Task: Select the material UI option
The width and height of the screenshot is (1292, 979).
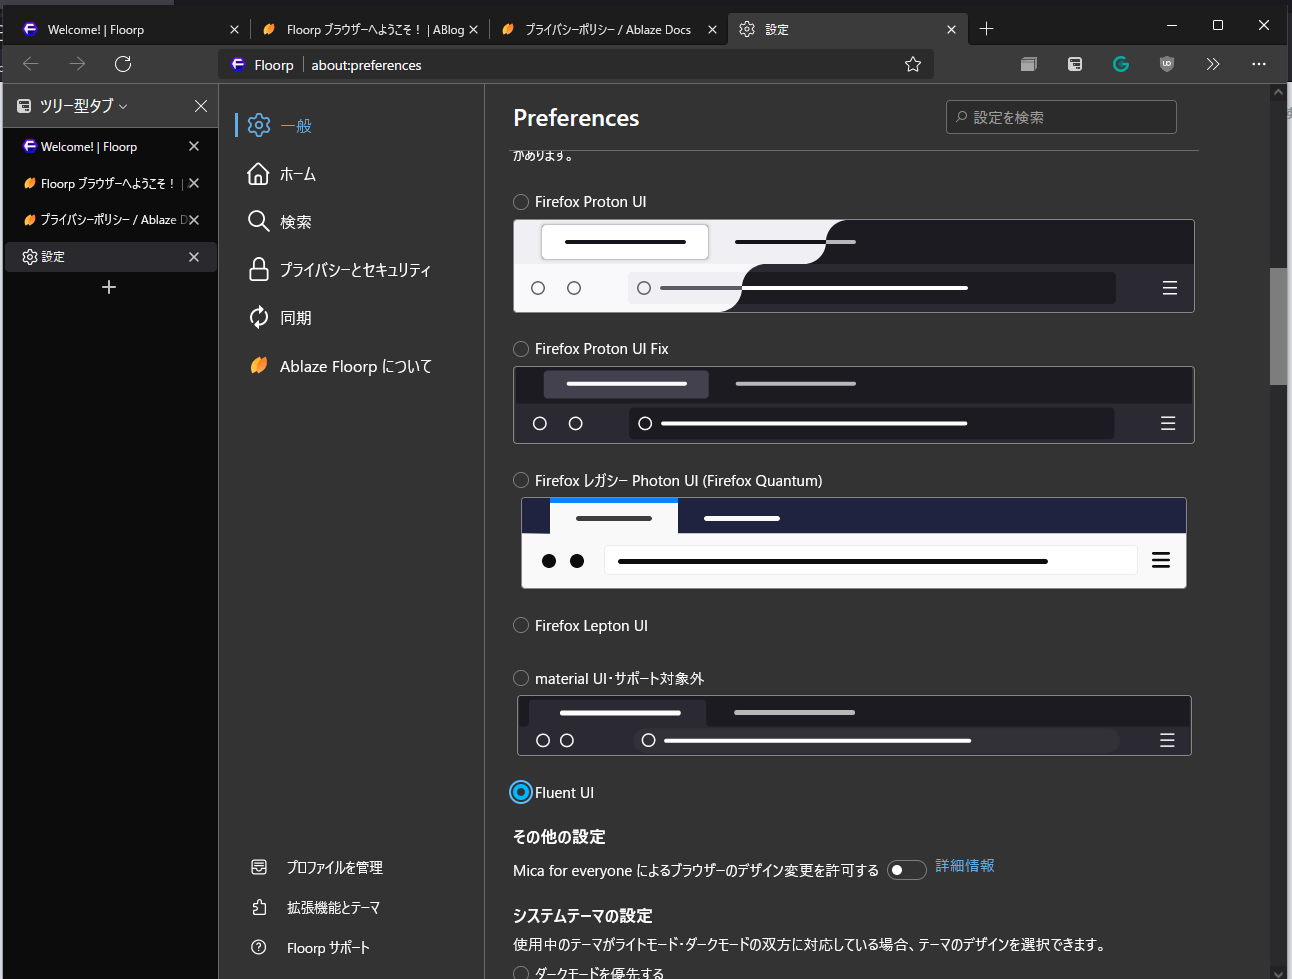Action: pos(521,679)
